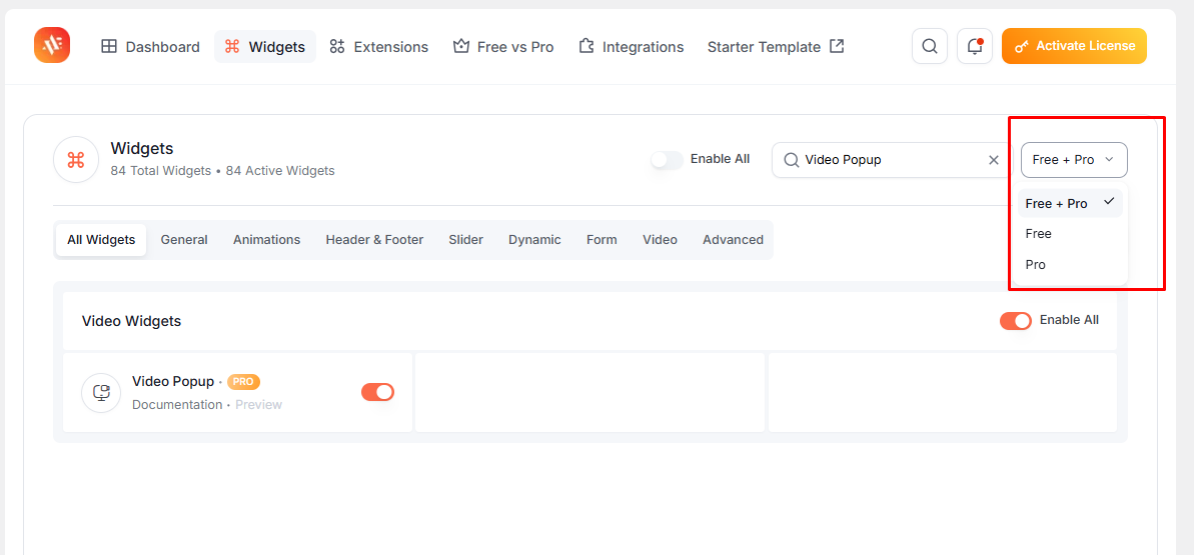Open Video Popup Preview link
The height and width of the screenshot is (555, 1194).
(x=259, y=404)
